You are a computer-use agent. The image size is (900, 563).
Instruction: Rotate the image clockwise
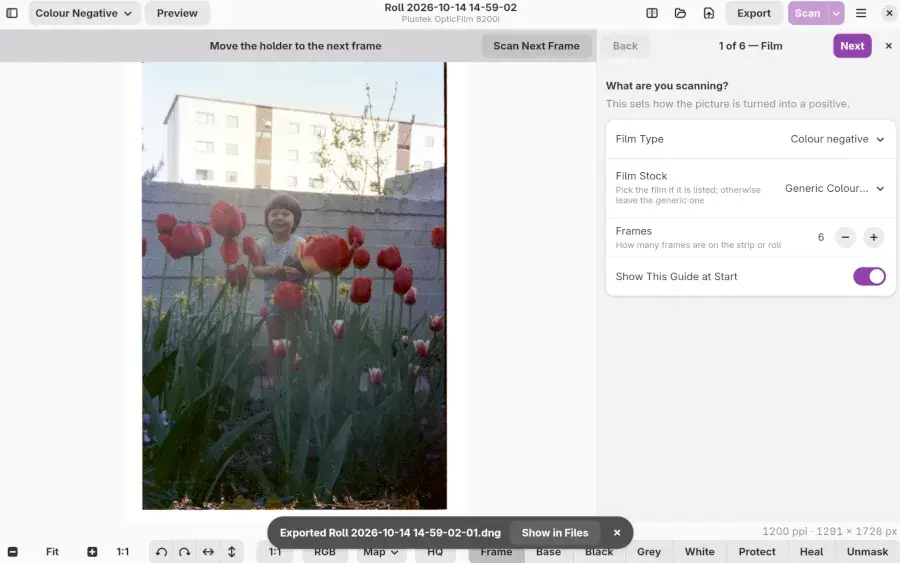184,552
